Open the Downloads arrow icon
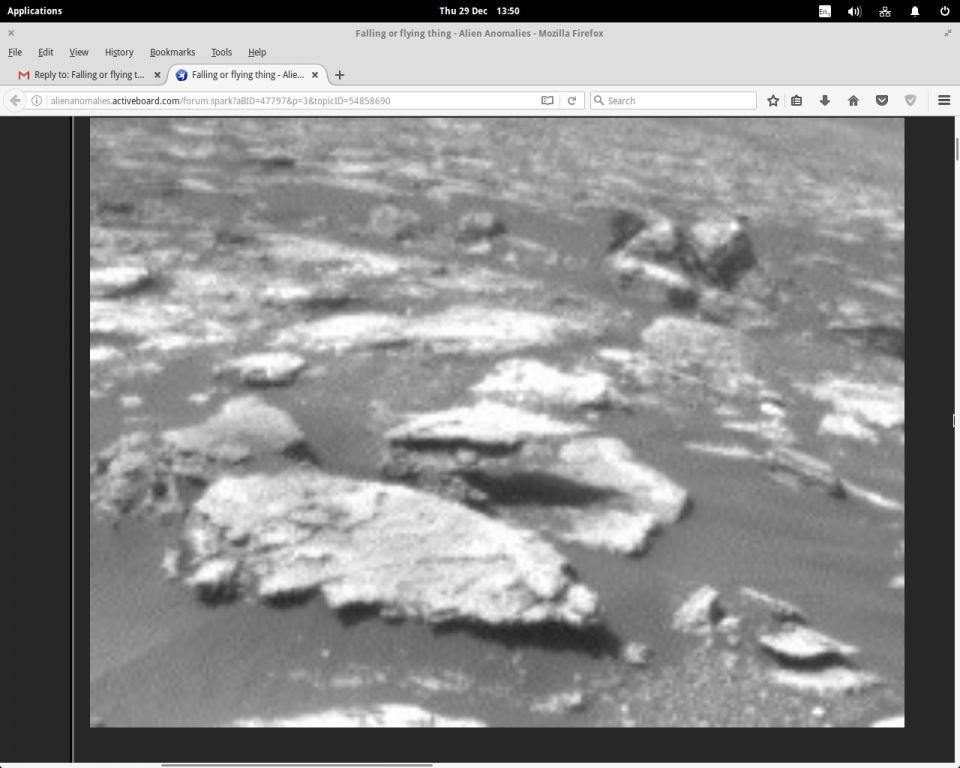 pos(825,100)
